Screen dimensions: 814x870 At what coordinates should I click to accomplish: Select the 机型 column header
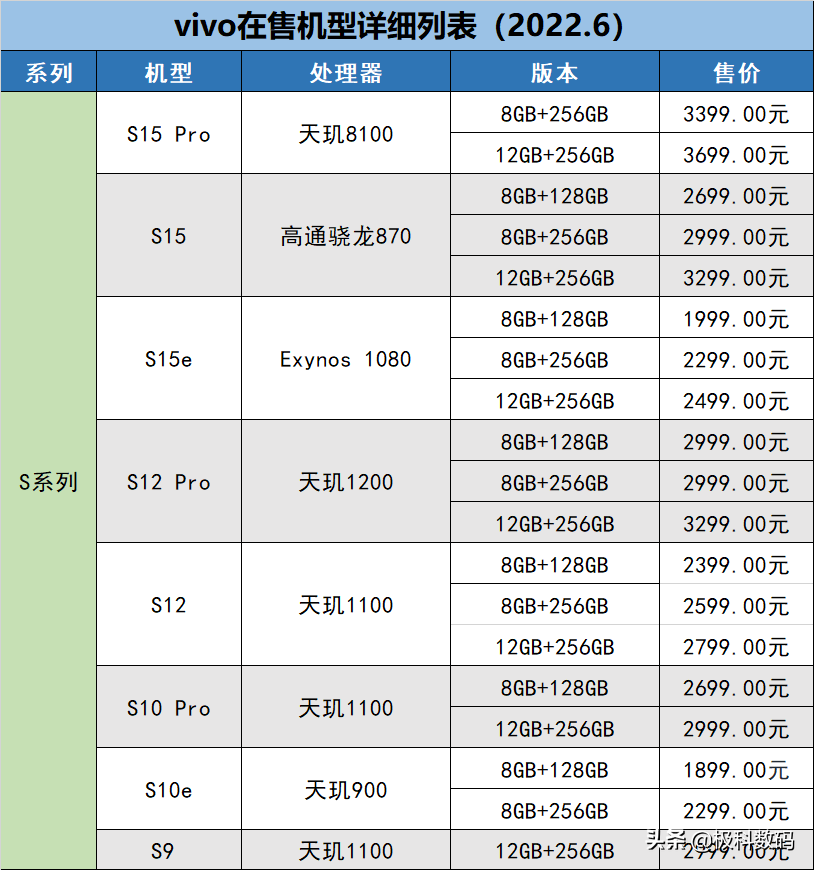(x=169, y=72)
